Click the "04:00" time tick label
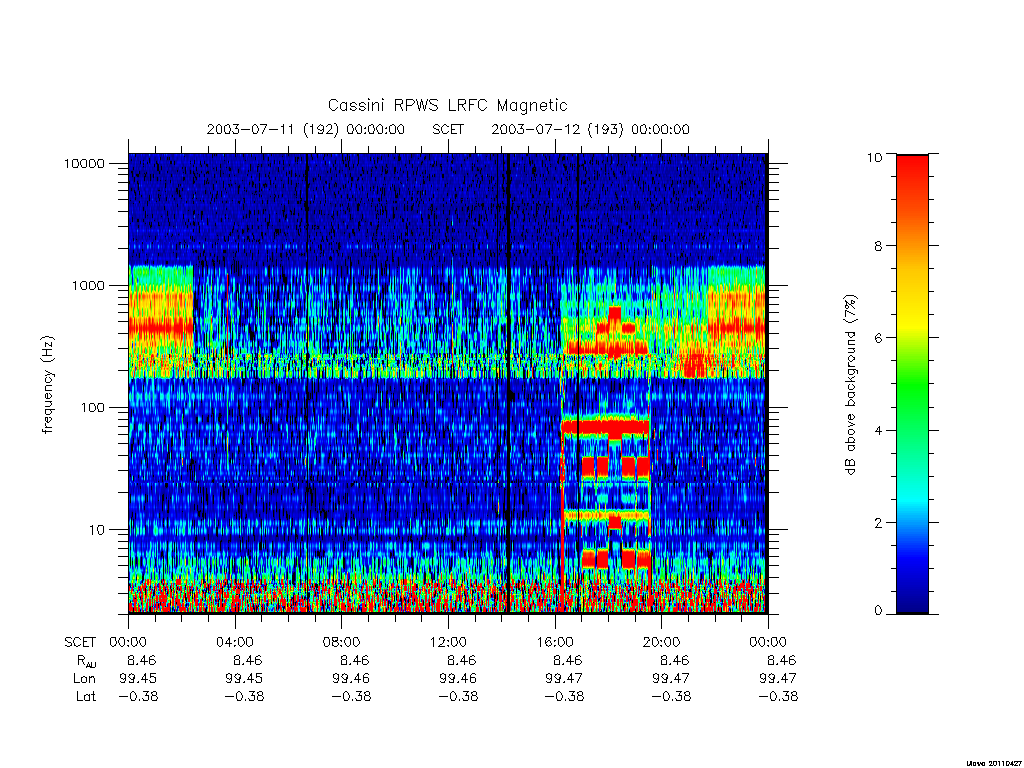Viewport: 1024px width, 768px height. point(234,642)
